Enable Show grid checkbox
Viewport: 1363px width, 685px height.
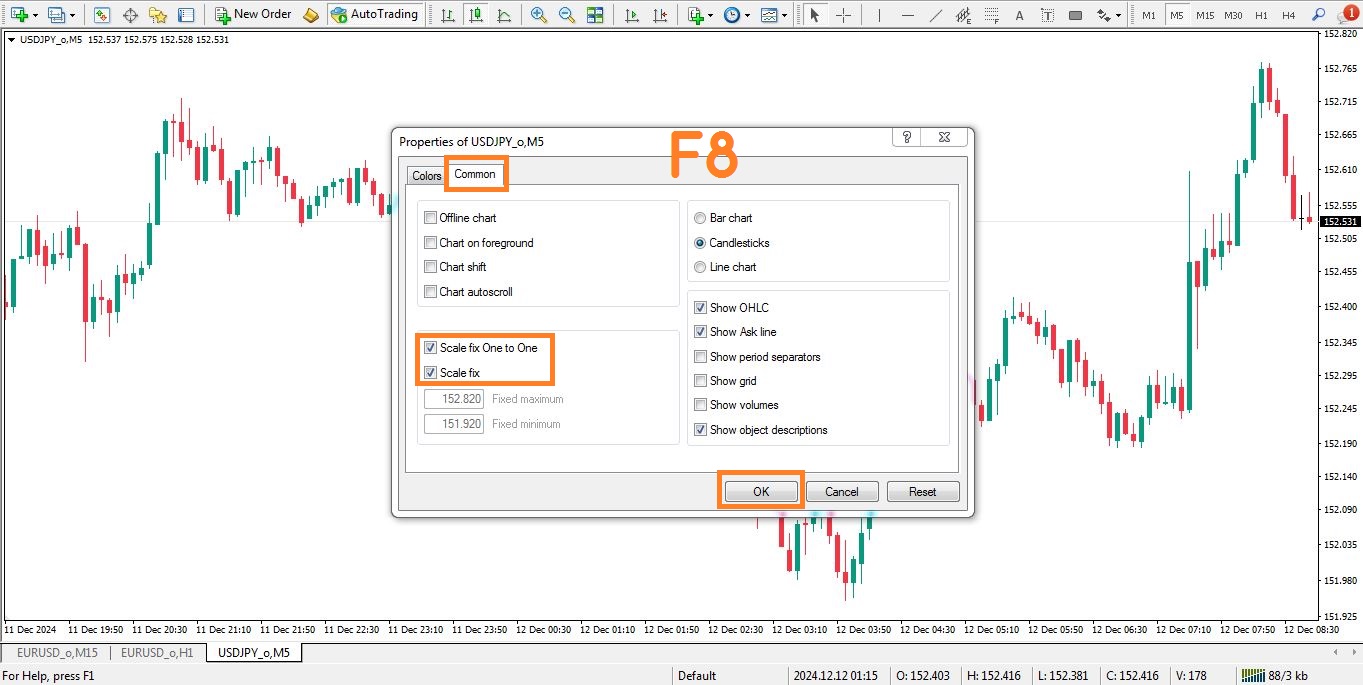tap(701, 381)
